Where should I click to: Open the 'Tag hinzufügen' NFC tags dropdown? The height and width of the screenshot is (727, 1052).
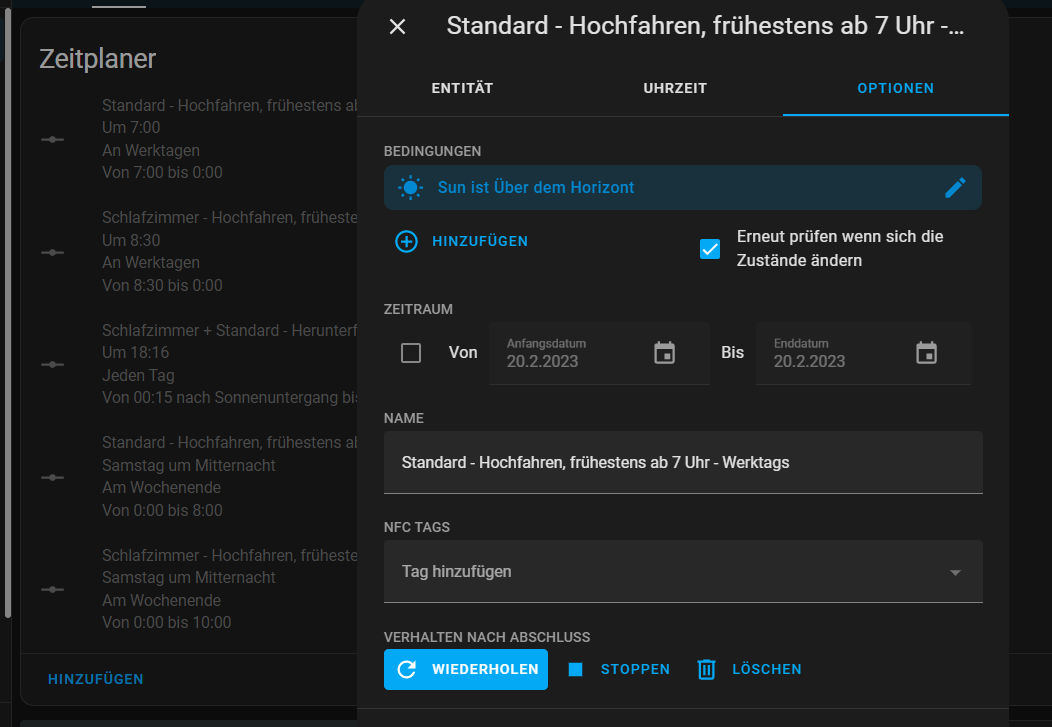point(683,571)
